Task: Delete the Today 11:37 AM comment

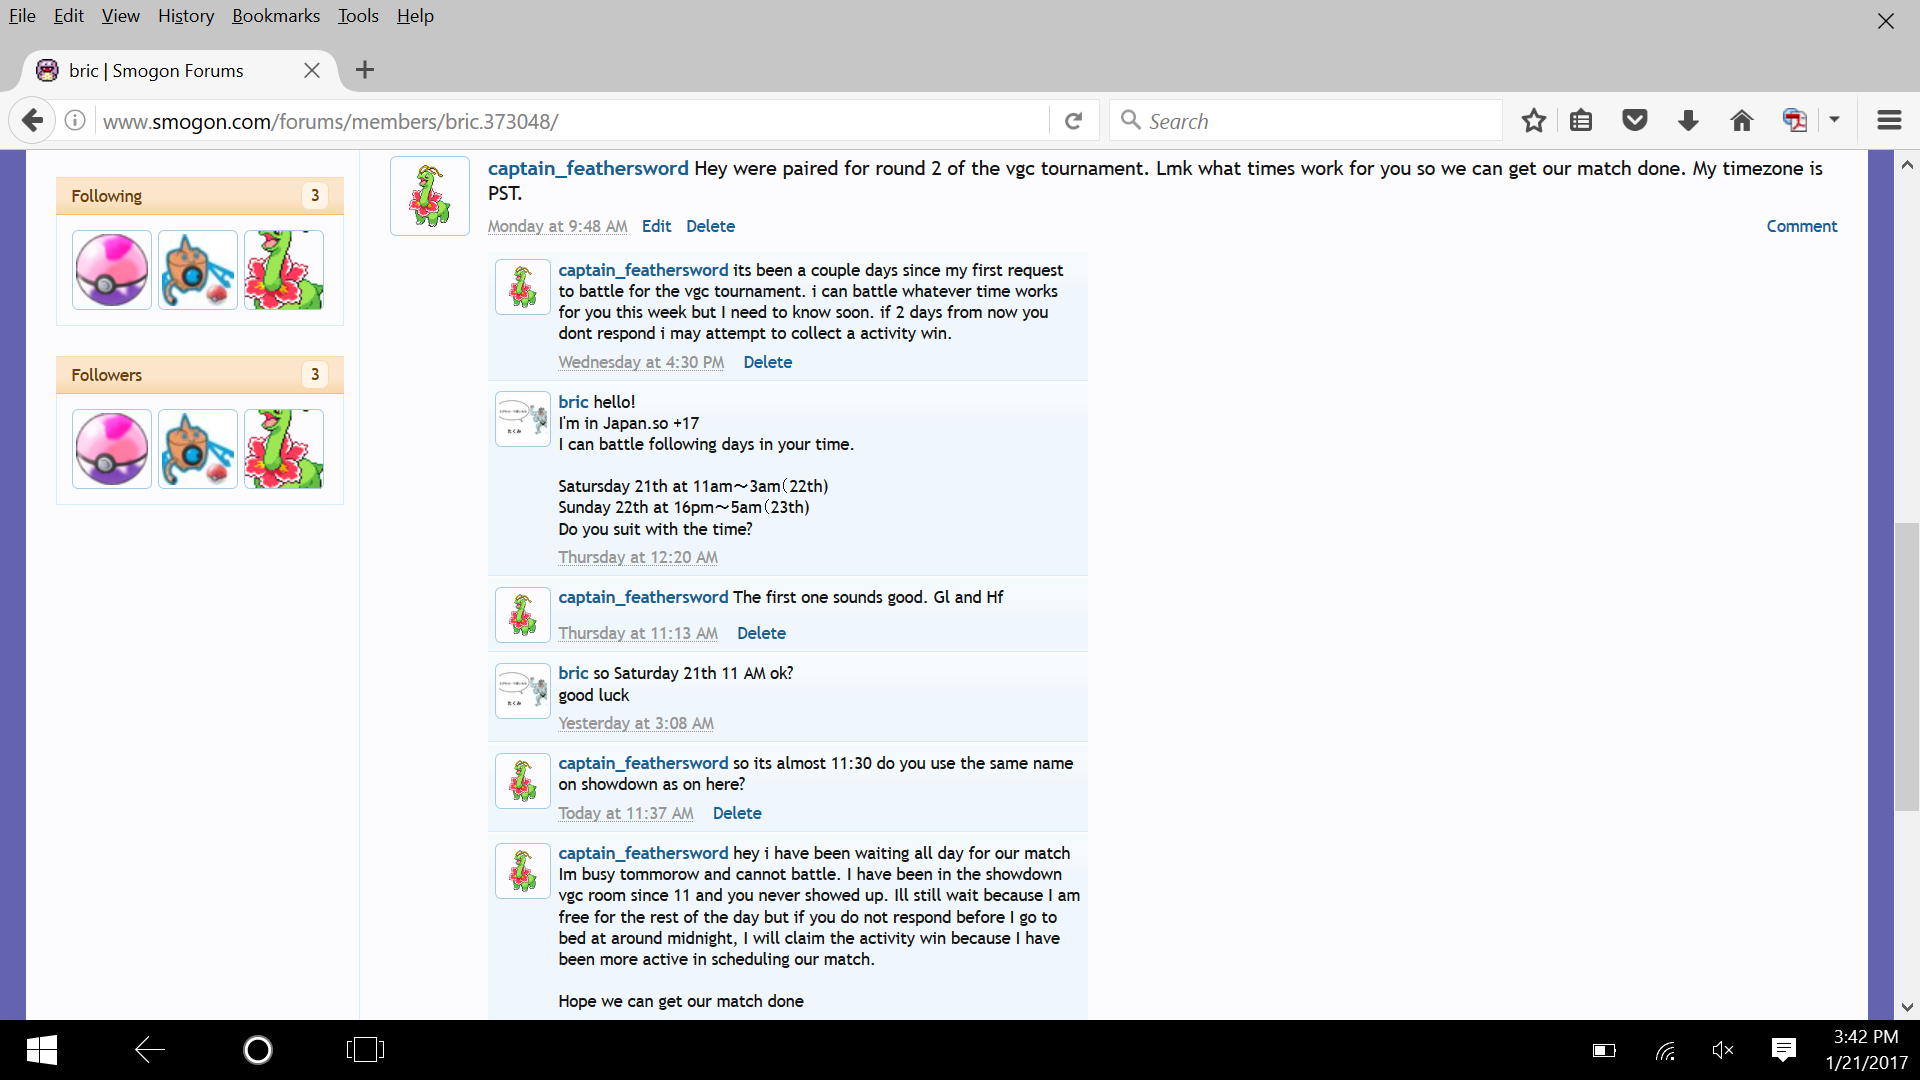Action: (x=737, y=813)
